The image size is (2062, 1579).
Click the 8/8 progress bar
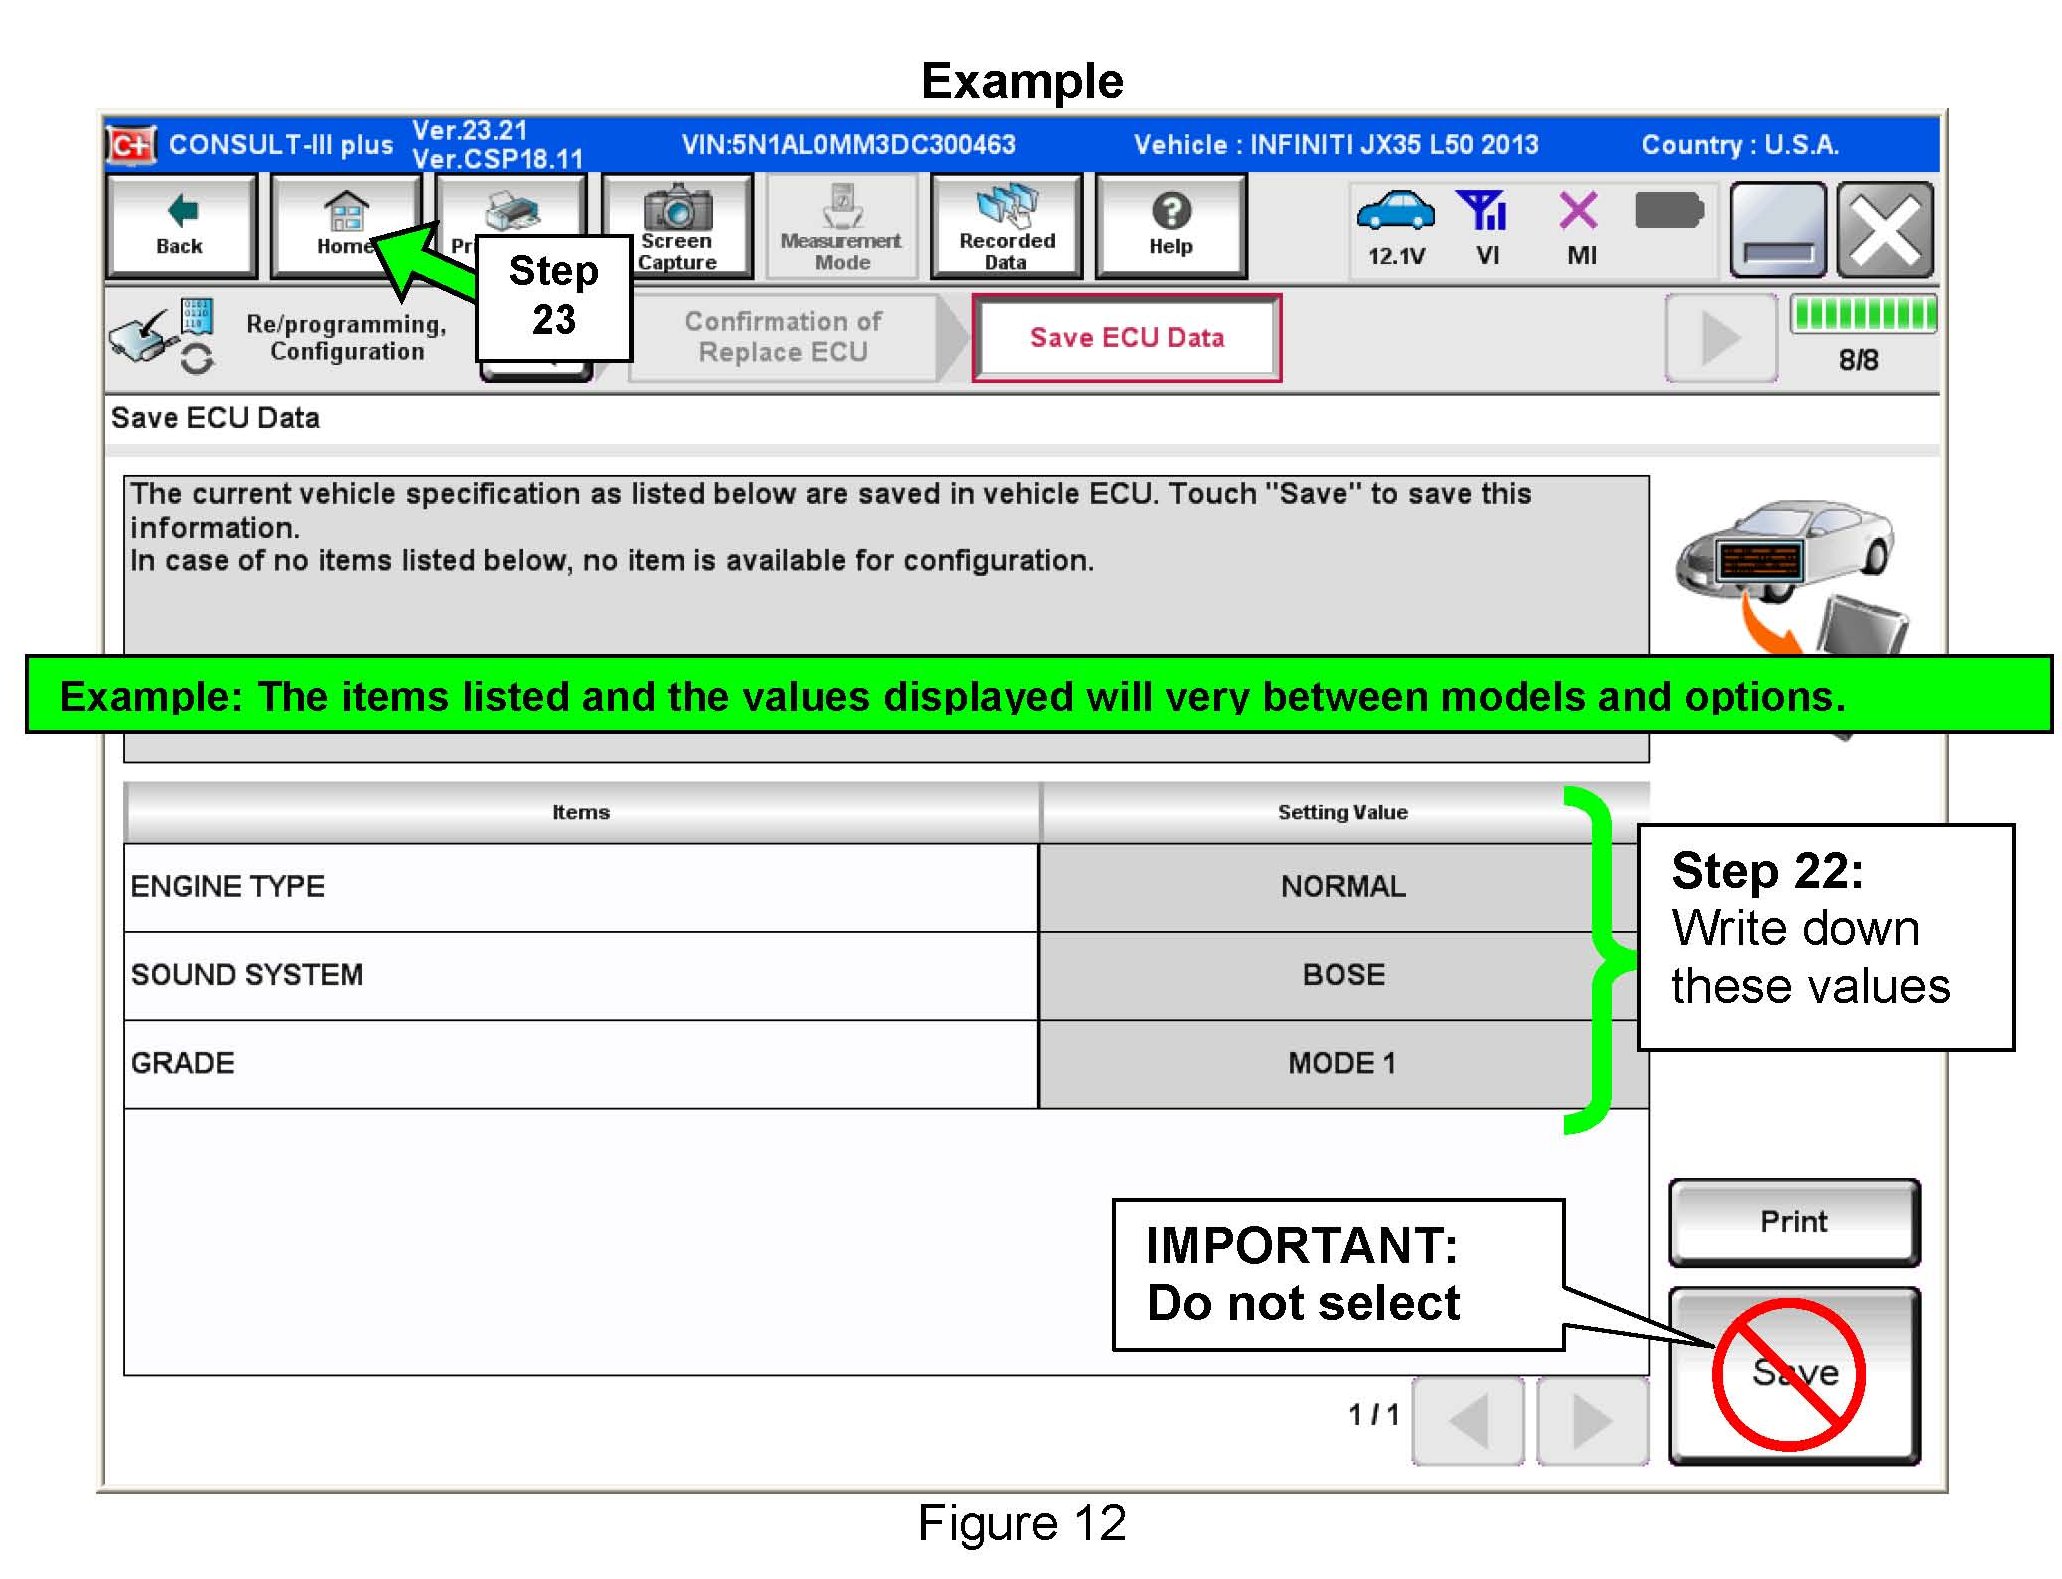tap(1862, 314)
